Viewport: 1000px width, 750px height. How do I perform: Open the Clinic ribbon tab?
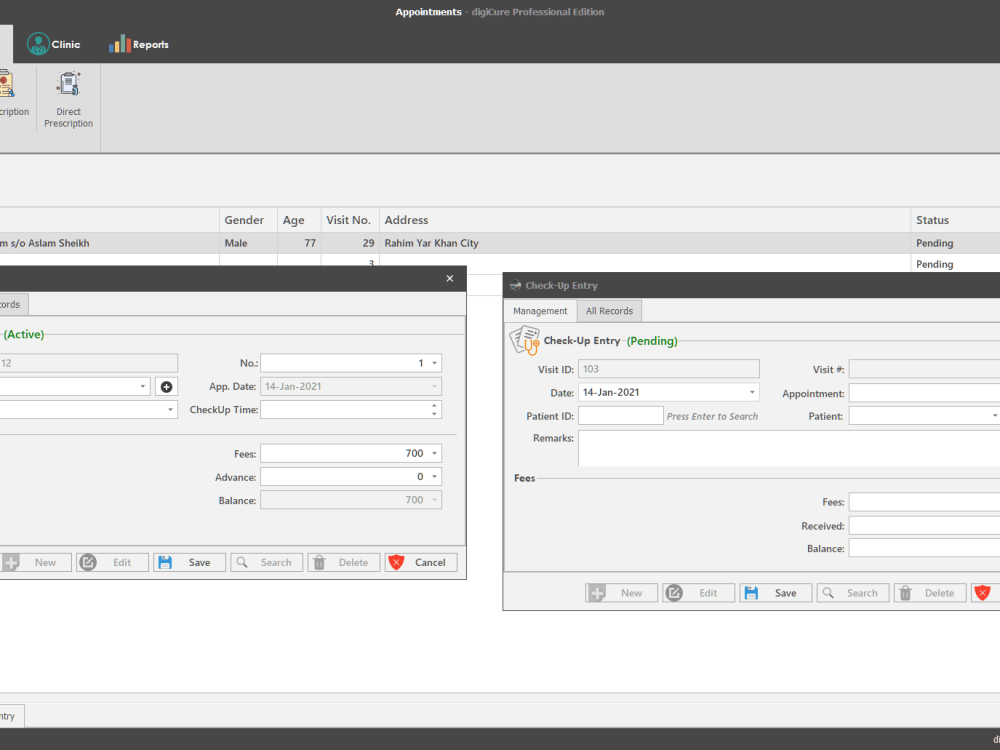(54, 44)
